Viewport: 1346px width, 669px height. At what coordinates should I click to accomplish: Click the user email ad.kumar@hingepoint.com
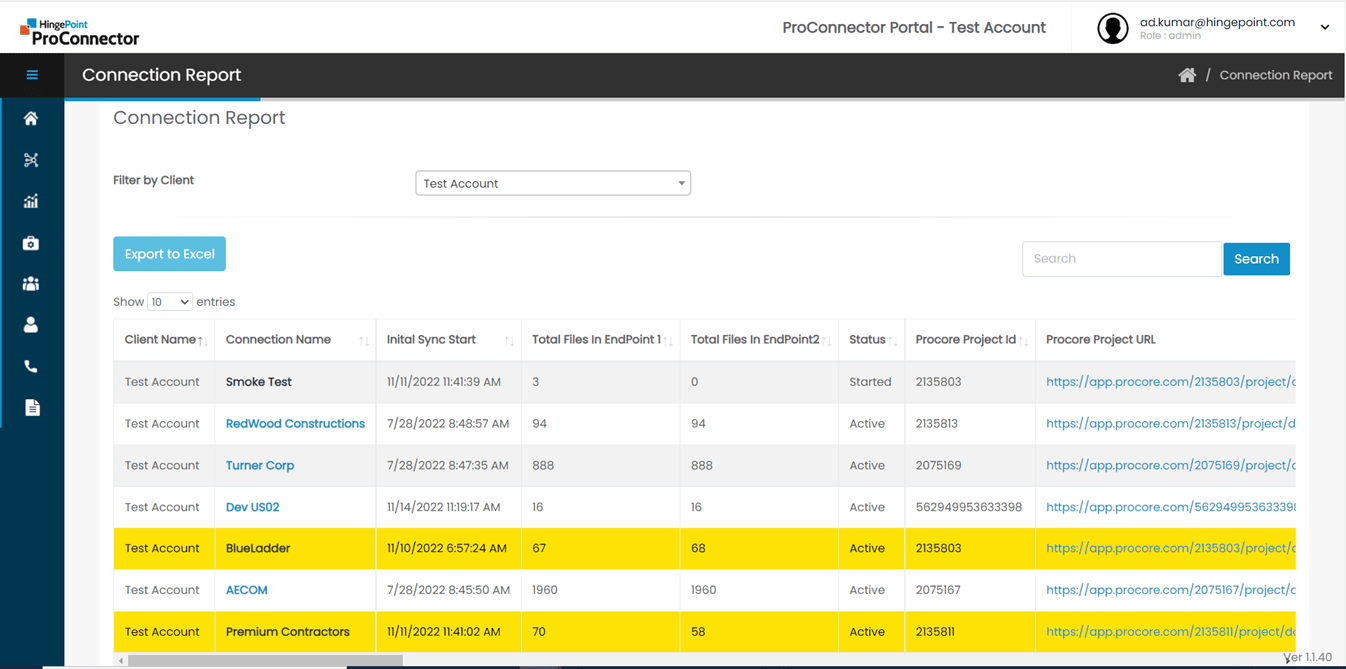[1217, 22]
